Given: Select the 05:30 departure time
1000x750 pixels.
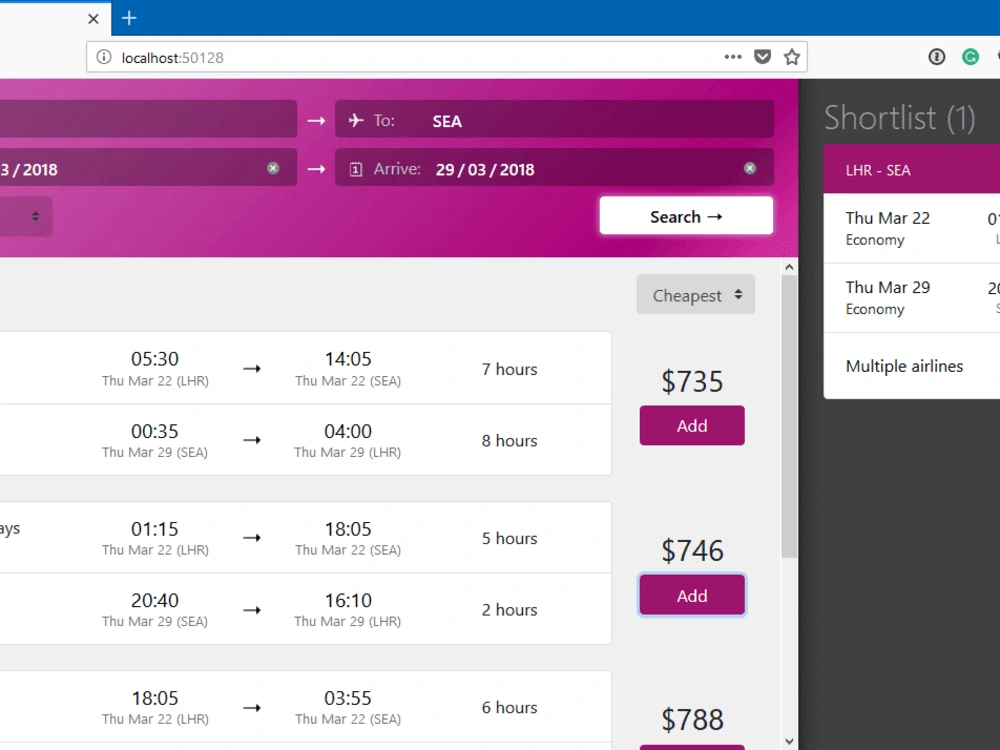Looking at the screenshot, I should click(x=155, y=359).
